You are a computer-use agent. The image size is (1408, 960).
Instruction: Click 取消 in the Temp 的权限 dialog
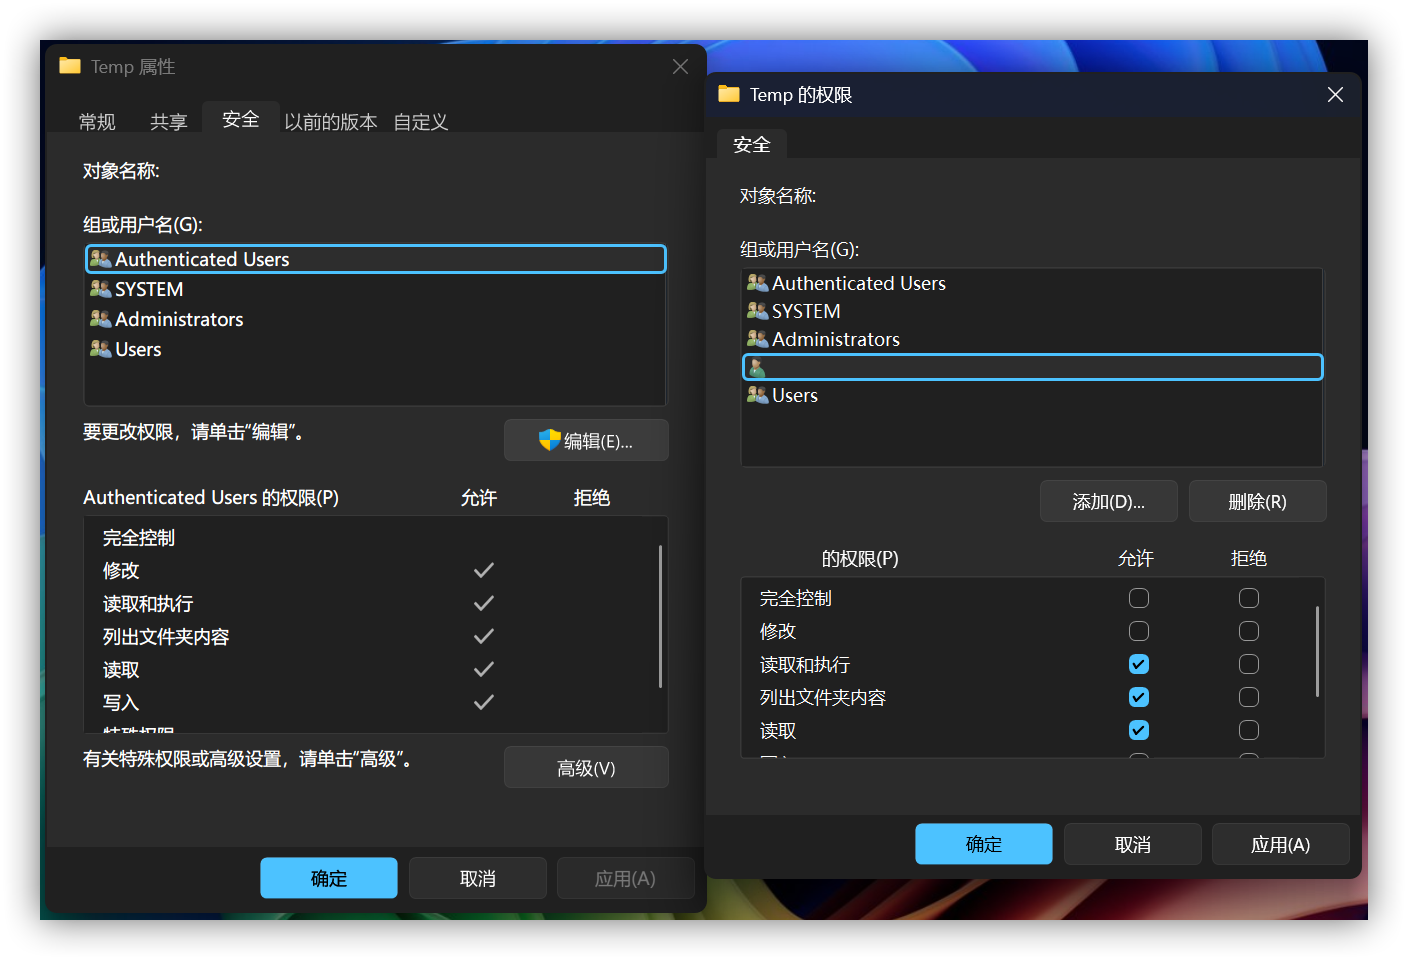tap(1133, 844)
